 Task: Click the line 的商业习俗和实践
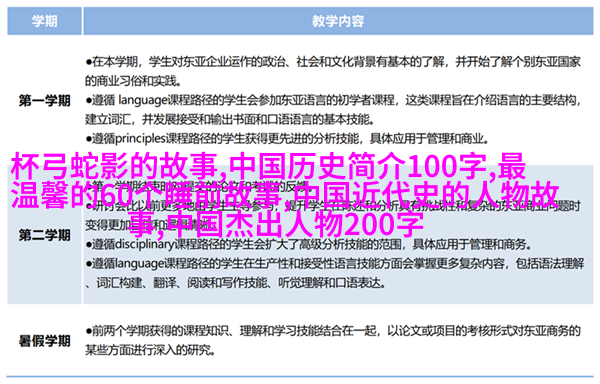(x=132, y=81)
